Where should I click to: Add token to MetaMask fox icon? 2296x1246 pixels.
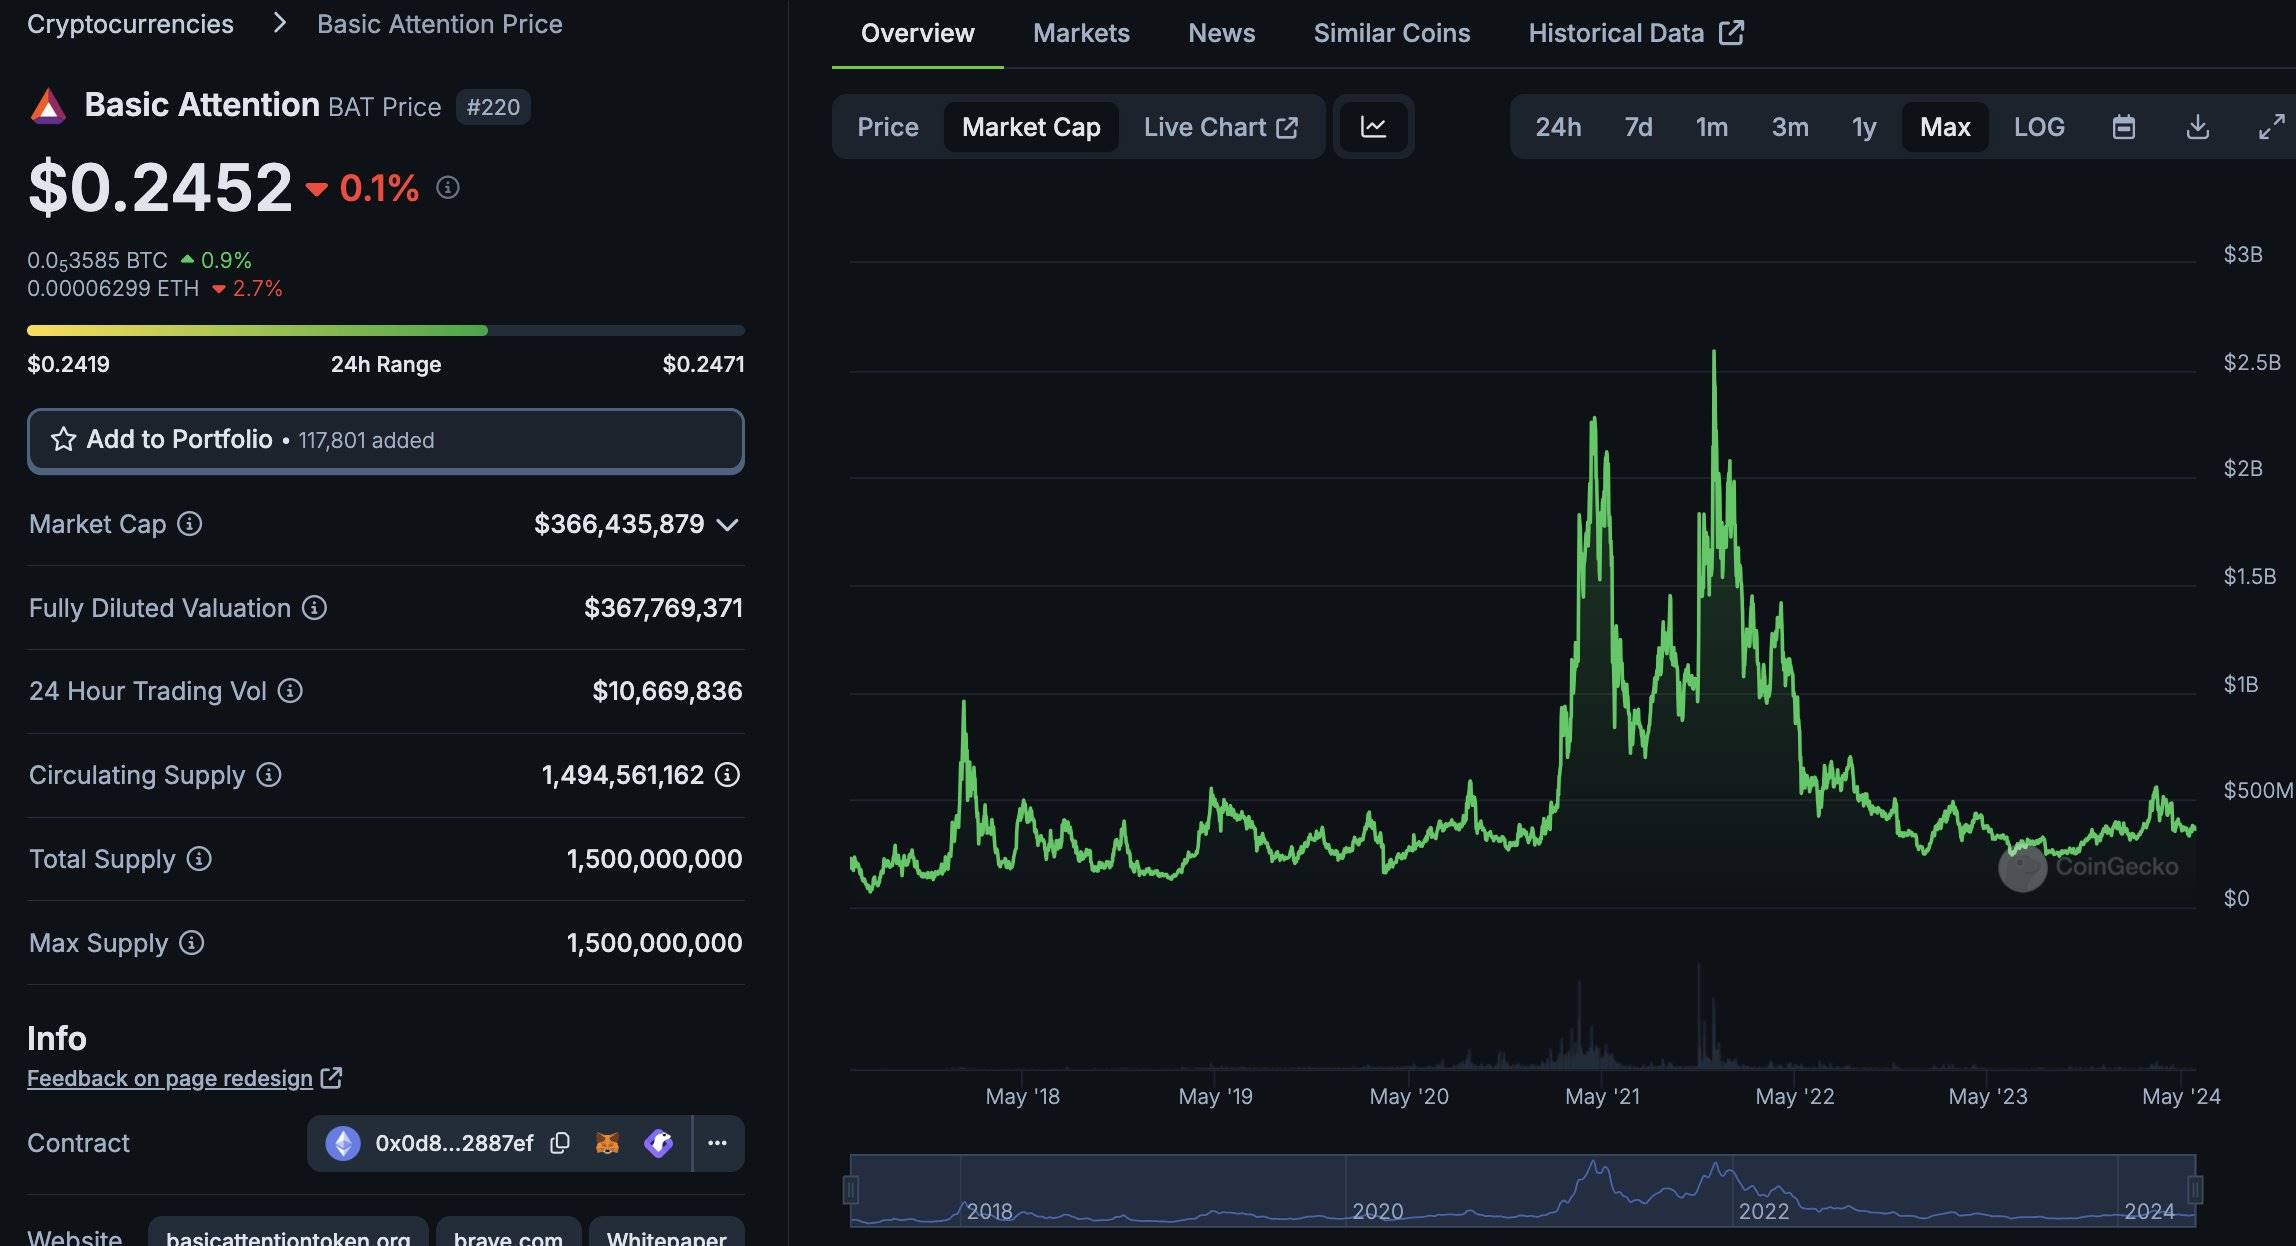coord(607,1143)
